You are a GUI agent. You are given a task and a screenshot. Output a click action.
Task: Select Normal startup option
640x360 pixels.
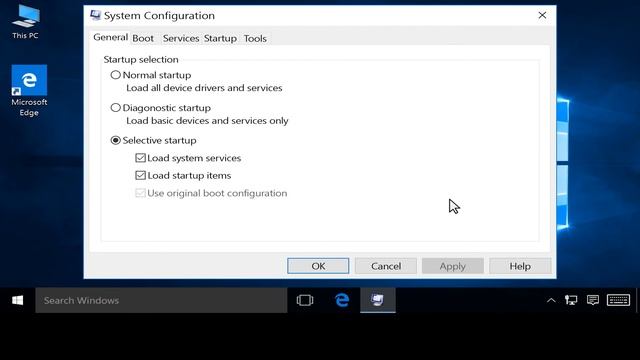[x=116, y=75]
